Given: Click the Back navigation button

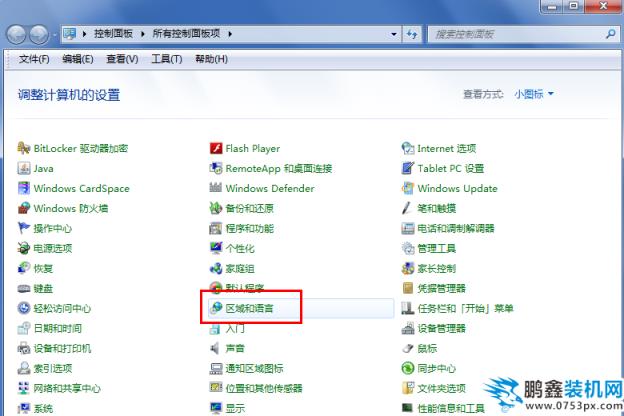Looking at the screenshot, I should click(16, 35).
